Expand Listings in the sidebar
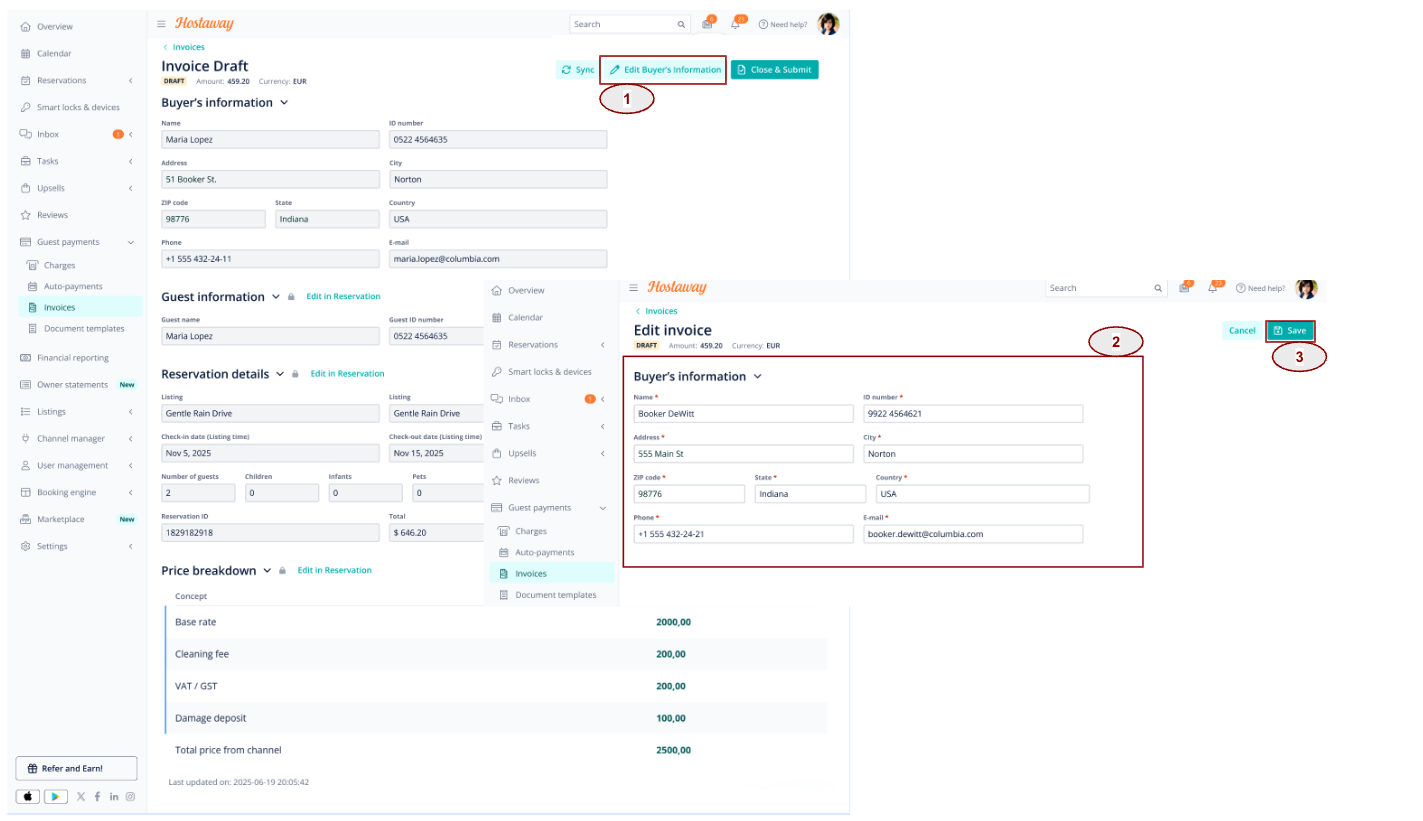This screenshot has height=821, width=1423. point(130,411)
